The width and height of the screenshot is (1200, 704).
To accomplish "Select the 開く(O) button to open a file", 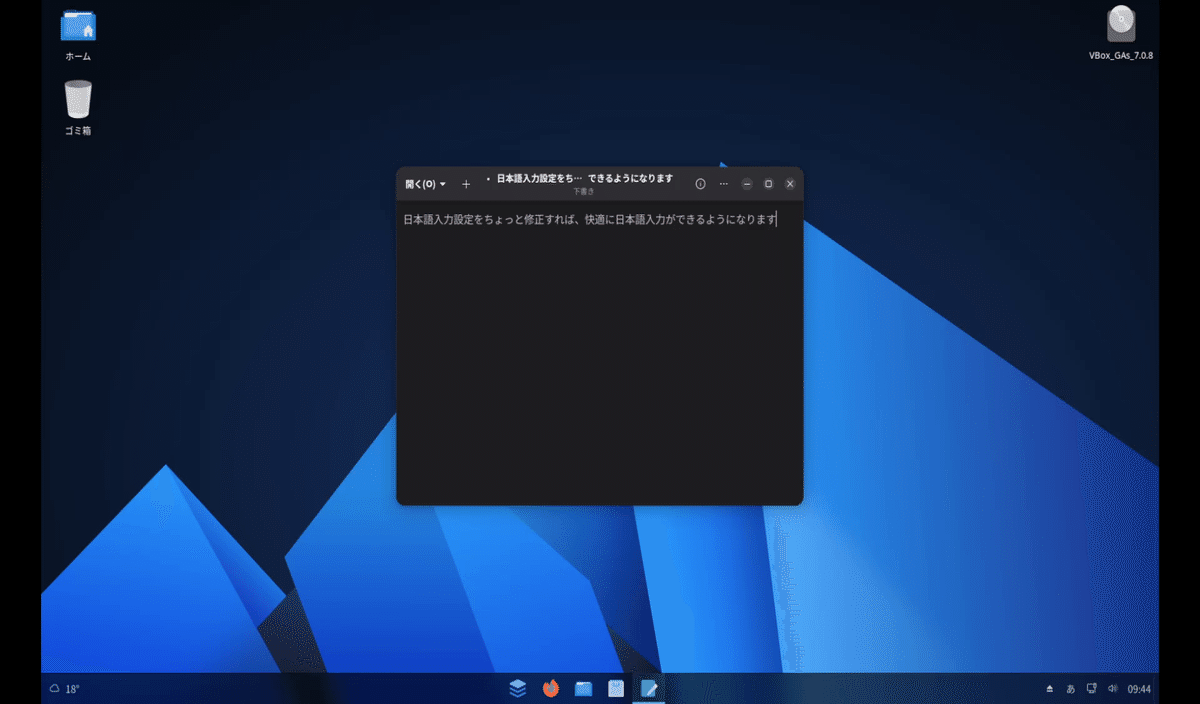I will pyautogui.click(x=421, y=184).
